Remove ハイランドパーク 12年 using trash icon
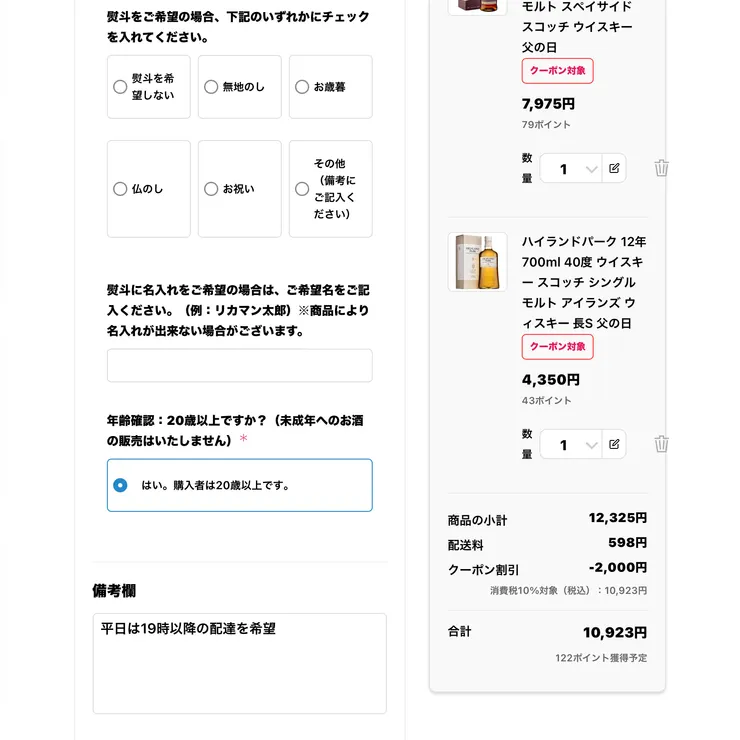 (661, 444)
